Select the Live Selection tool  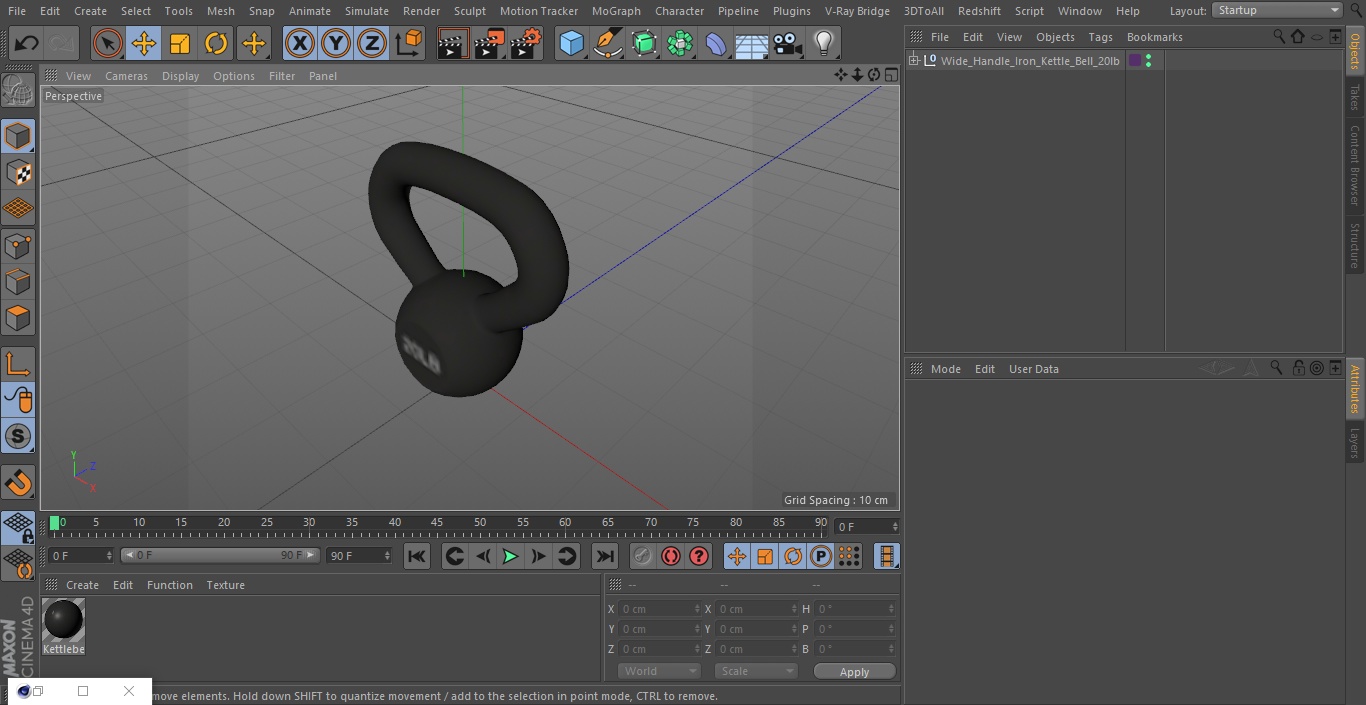click(x=107, y=43)
